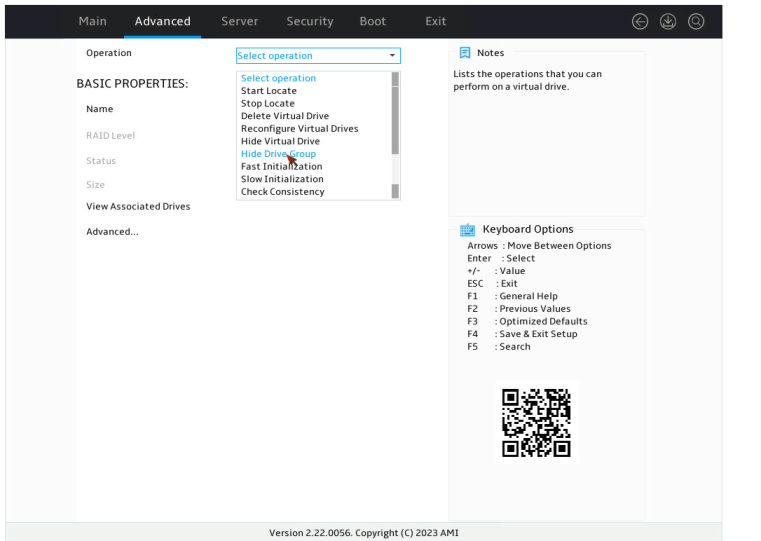Go to the Security tab
The width and height of the screenshot is (761, 541).
pos(310,21)
